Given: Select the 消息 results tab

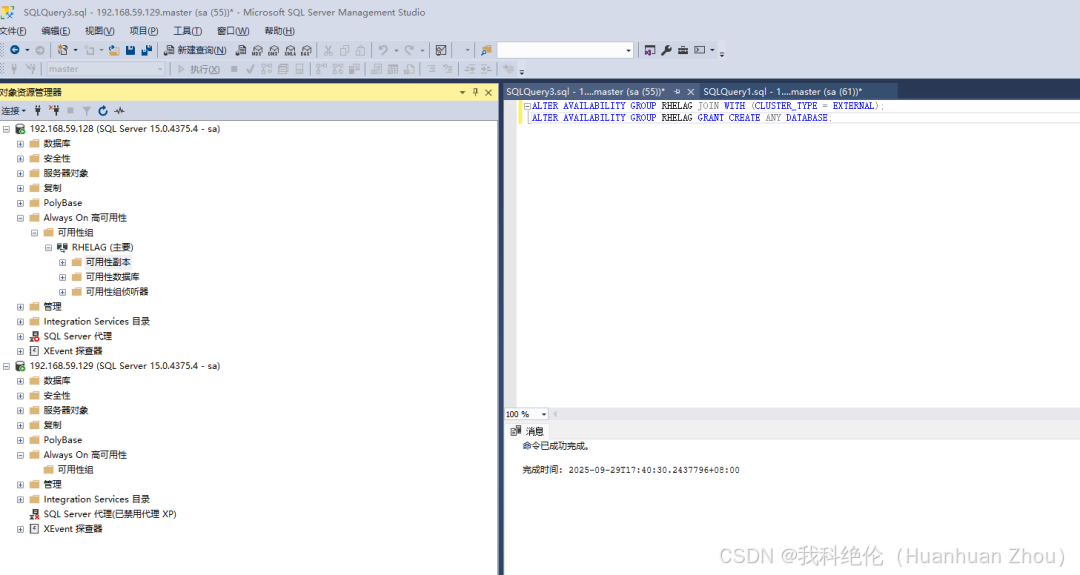Looking at the screenshot, I should pos(528,431).
